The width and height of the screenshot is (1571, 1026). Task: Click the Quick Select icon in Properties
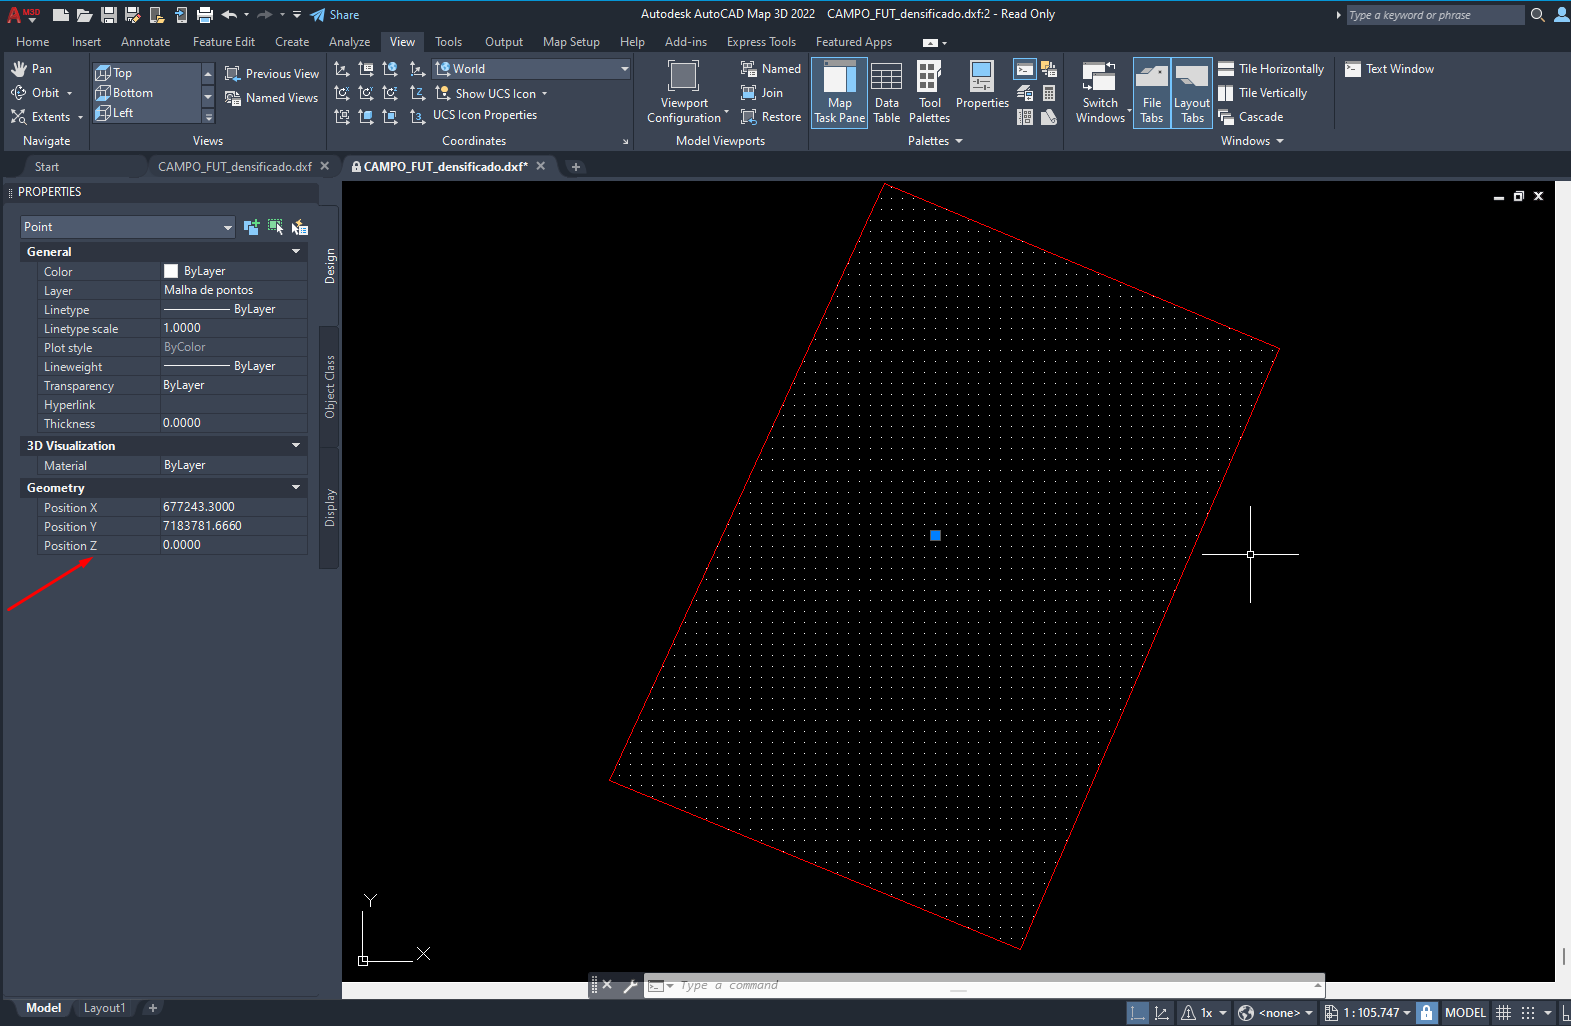coord(300,227)
